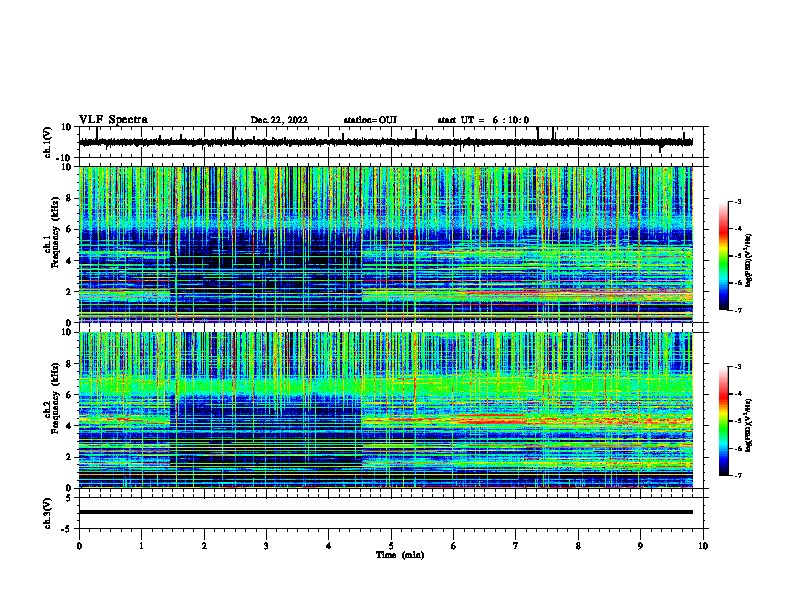This screenshot has height=612, width=792.
Task: Click the '6' tick on ch.1 frequency axis
Action: 69,230
